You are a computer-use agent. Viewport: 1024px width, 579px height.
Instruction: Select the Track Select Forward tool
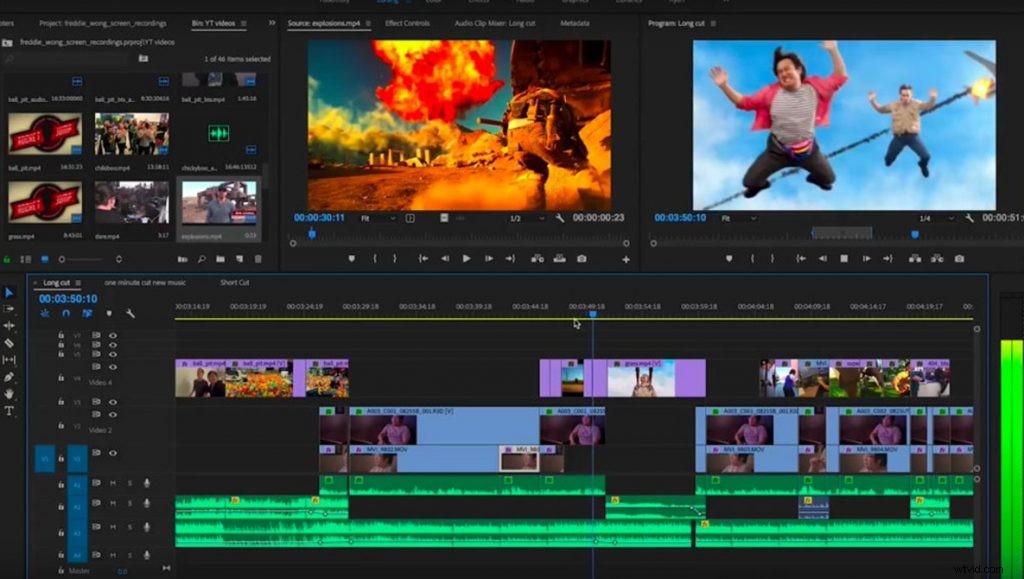(8, 309)
